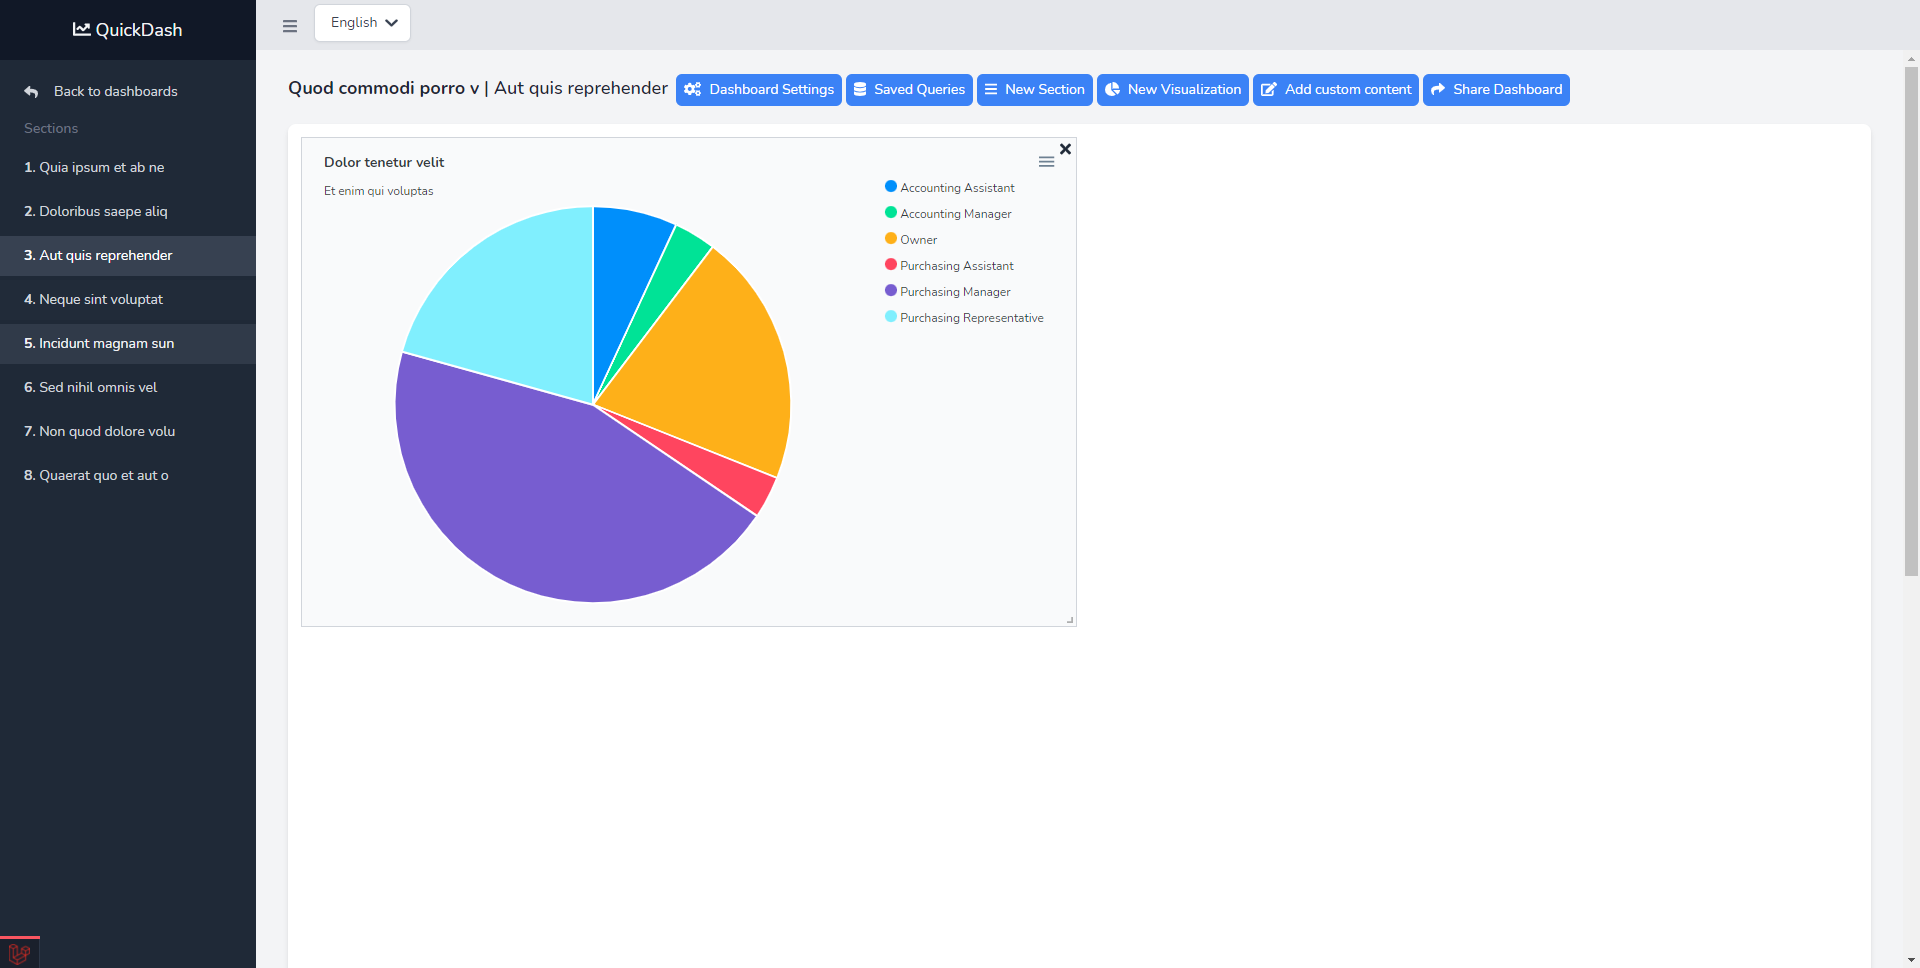Open the chart hamburger menu icon

click(1046, 162)
